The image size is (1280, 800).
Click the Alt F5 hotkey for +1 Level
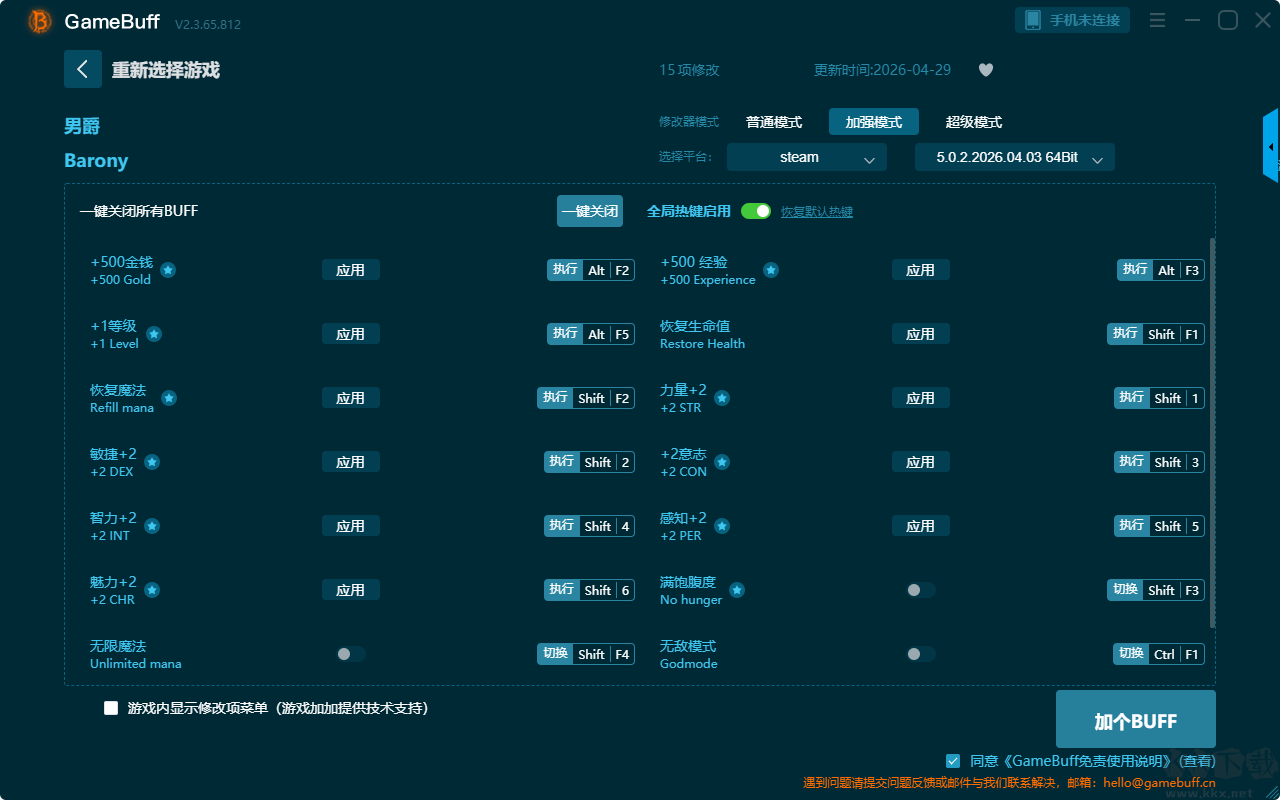click(x=591, y=334)
